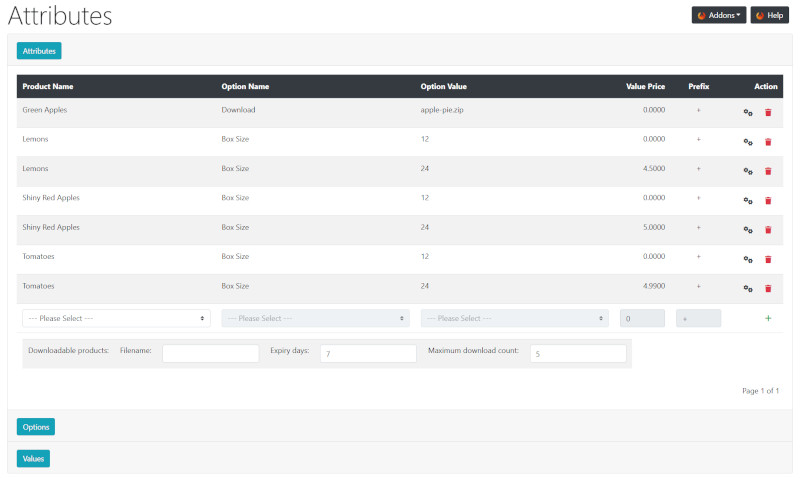Edit Lemons Box Size 24 attribute
Viewport: 800px width, 478px height.
pyautogui.click(x=748, y=171)
